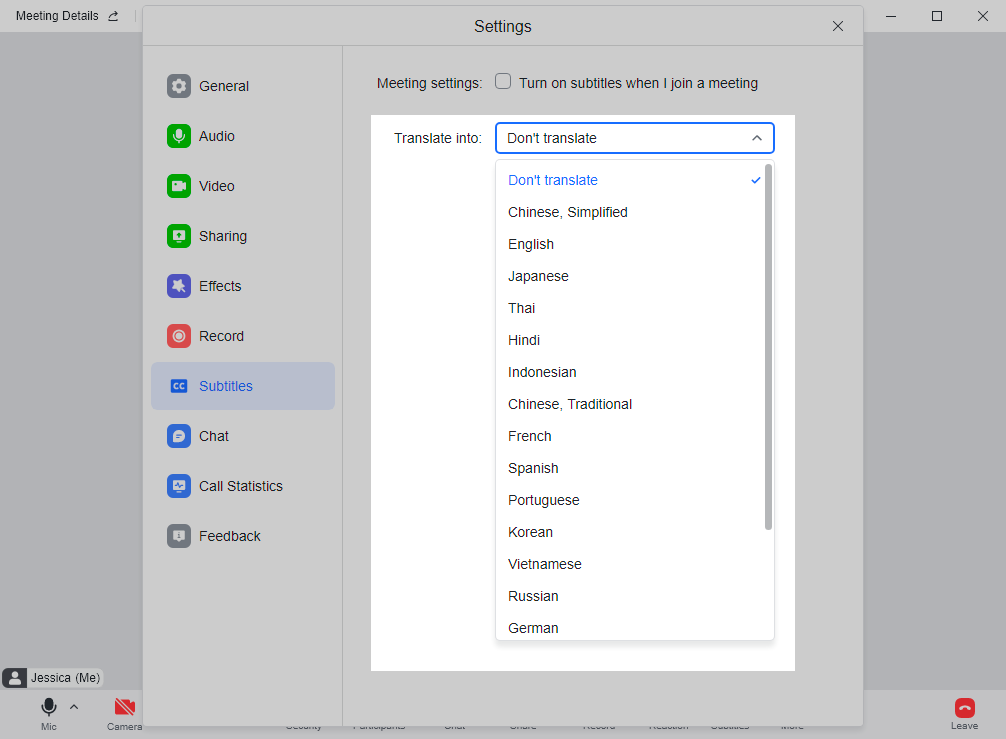The height and width of the screenshot is (739, 1006).
Task: Select the Record settings icon
Action: pyautogui.click(x=179, y=336)
